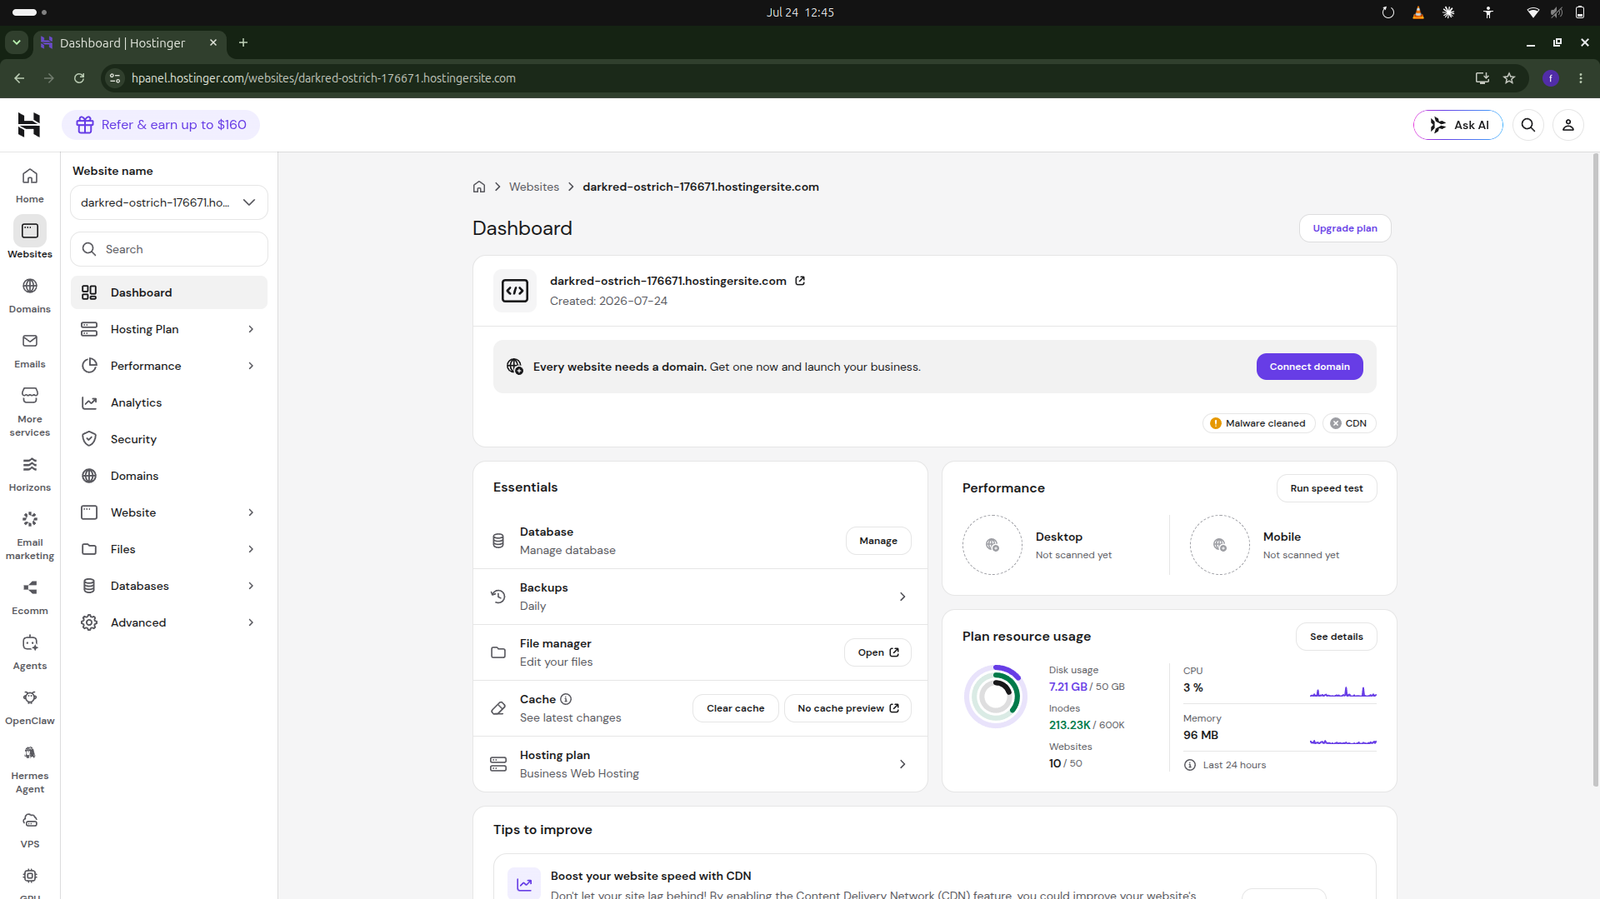Viewport: 1600px width, 899px height.
Task: Expand the Hosting Plan sidebar section
Action: tap(169, 329)
